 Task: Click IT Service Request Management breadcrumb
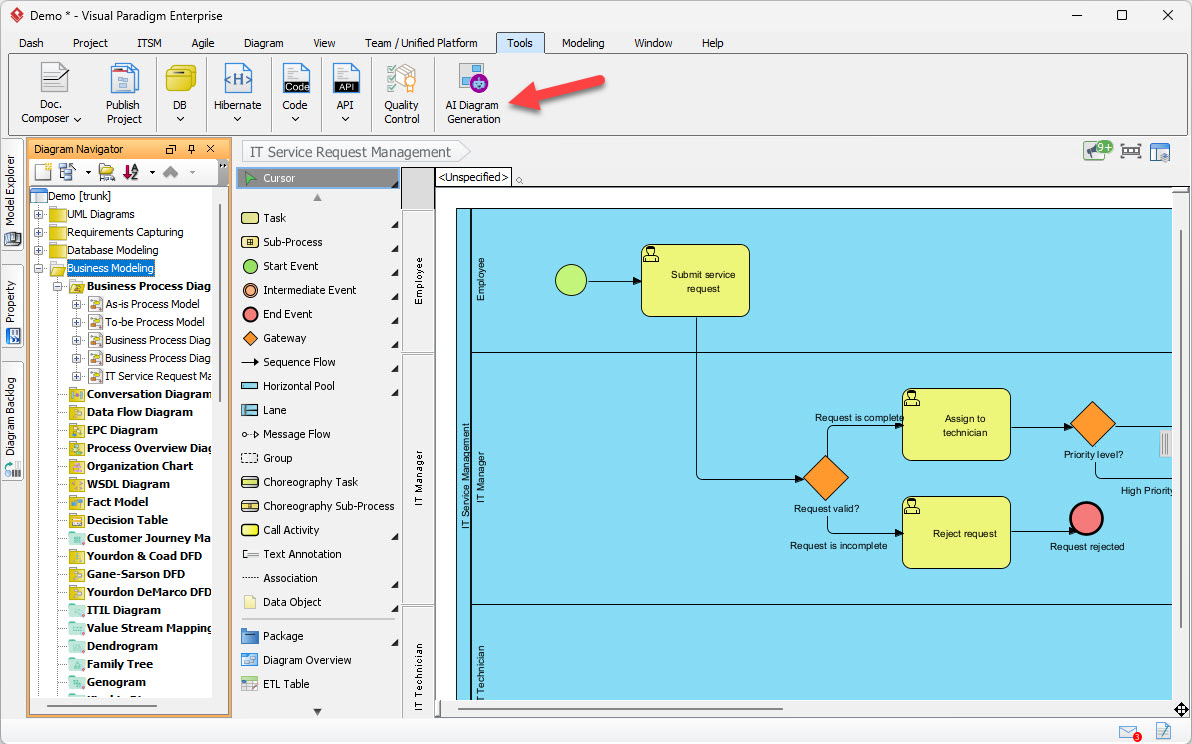(x=350, y=152)
